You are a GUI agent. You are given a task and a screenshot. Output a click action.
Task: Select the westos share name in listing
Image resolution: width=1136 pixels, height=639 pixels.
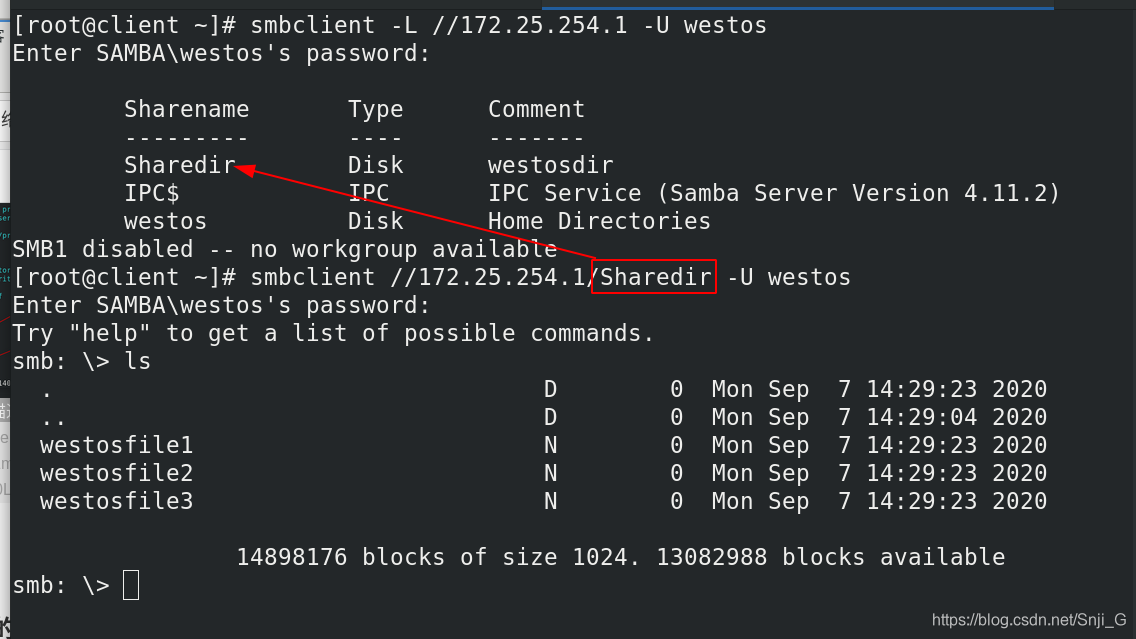[x=165, y=221]
